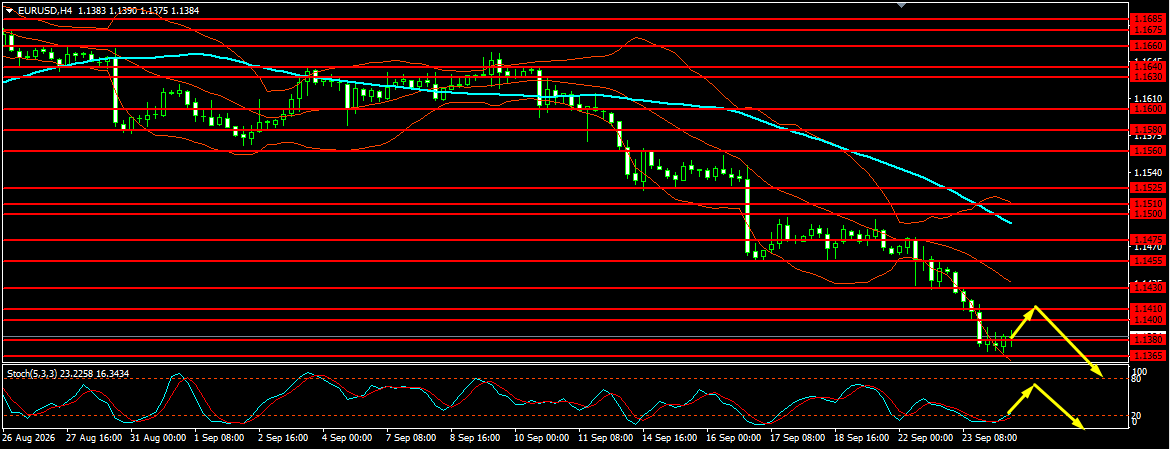Image resolution: width=1170 pixels, height=449 pixels.
Task: Click the 1.1430 price level label
Action: (1147, 288)
